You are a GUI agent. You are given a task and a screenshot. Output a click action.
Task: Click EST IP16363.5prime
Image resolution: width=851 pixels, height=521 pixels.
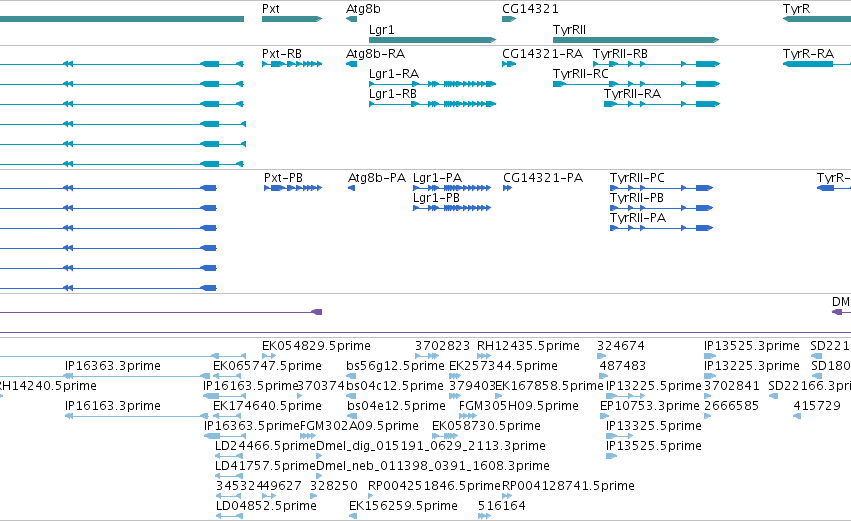pyautogui.click(x=252, y=427)
